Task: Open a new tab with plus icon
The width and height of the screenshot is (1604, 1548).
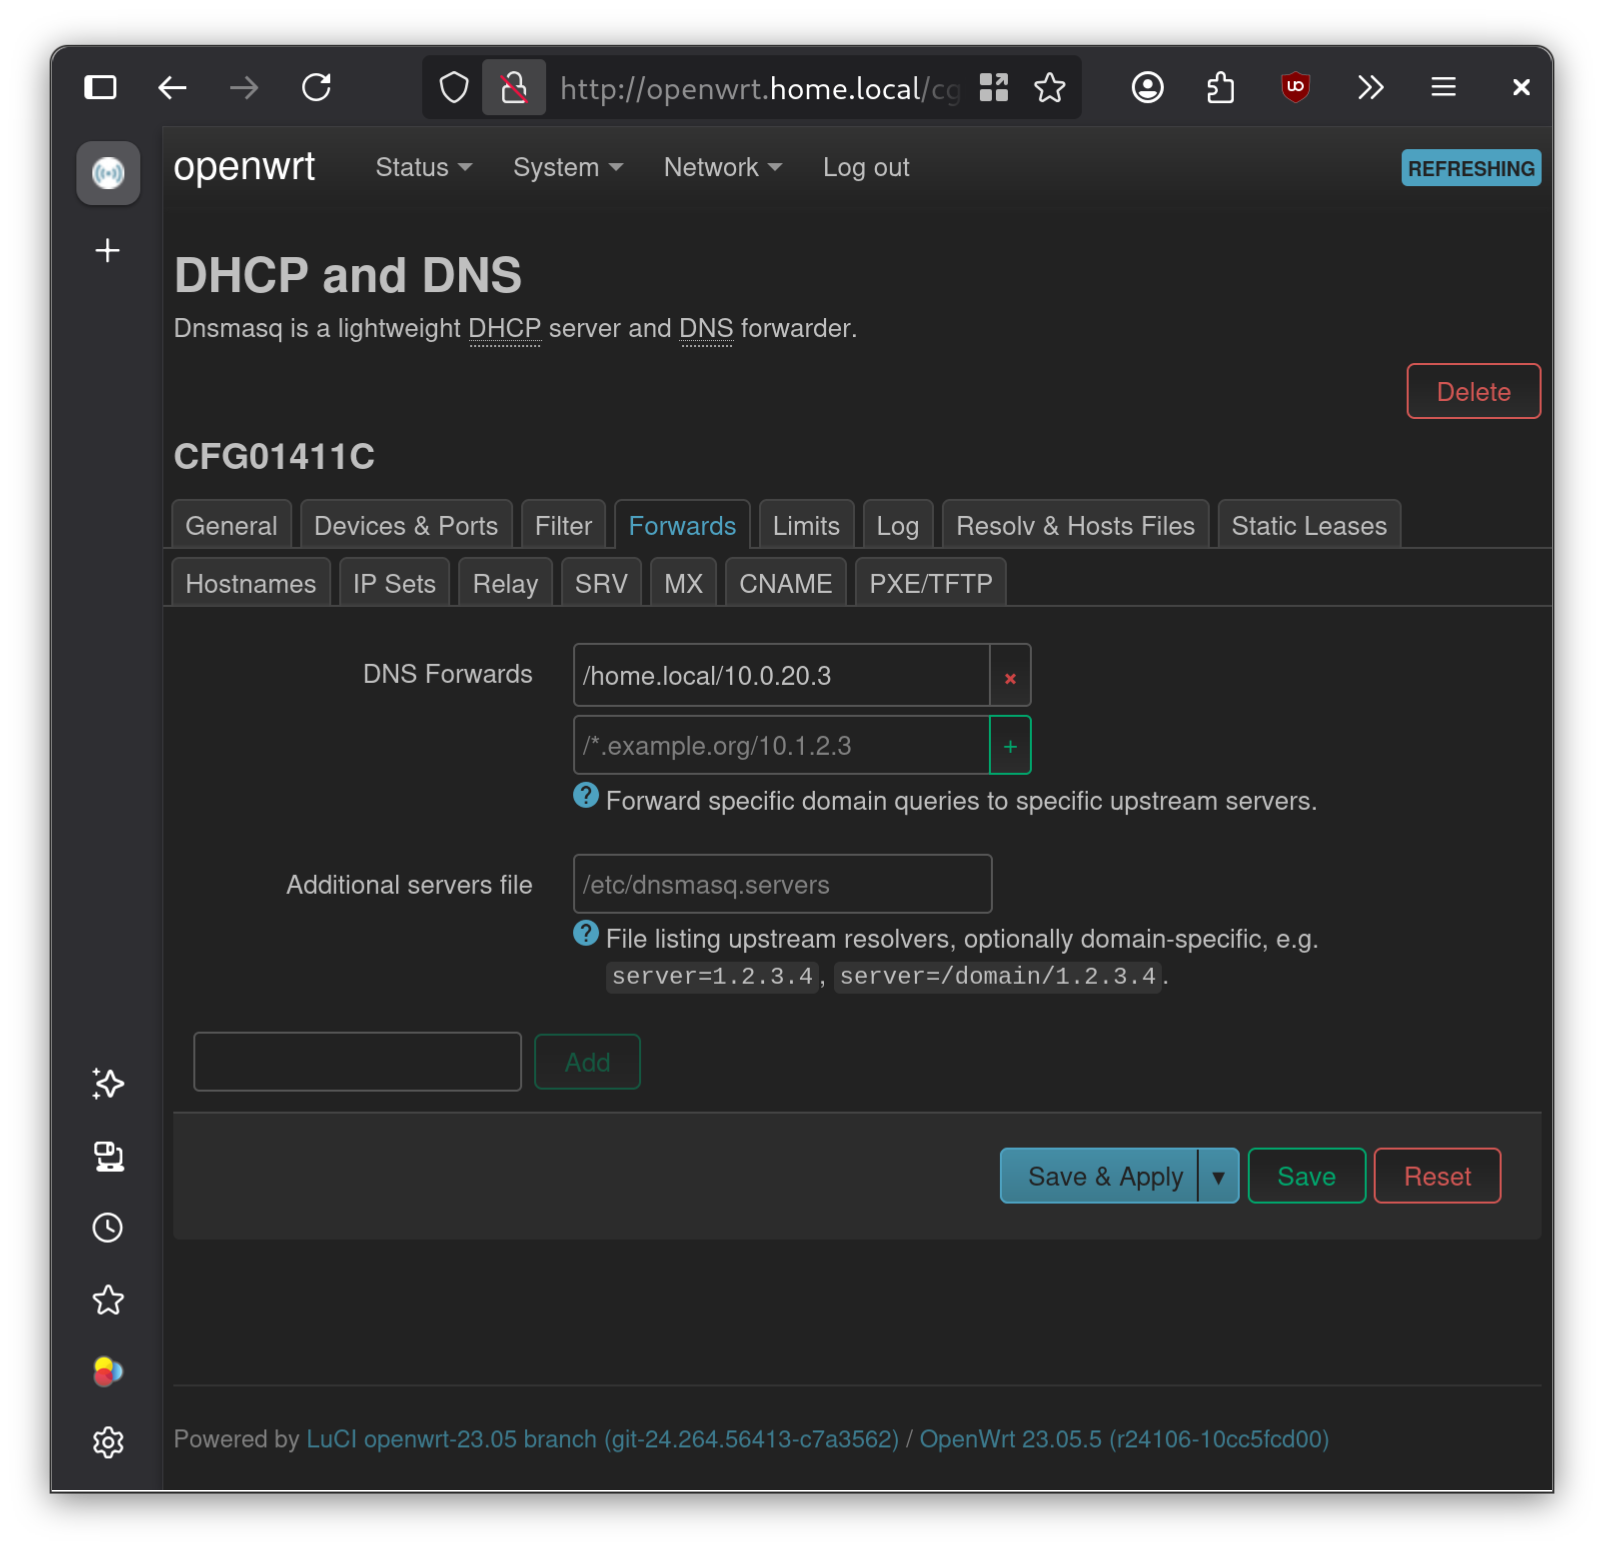Action: (108, 250)
